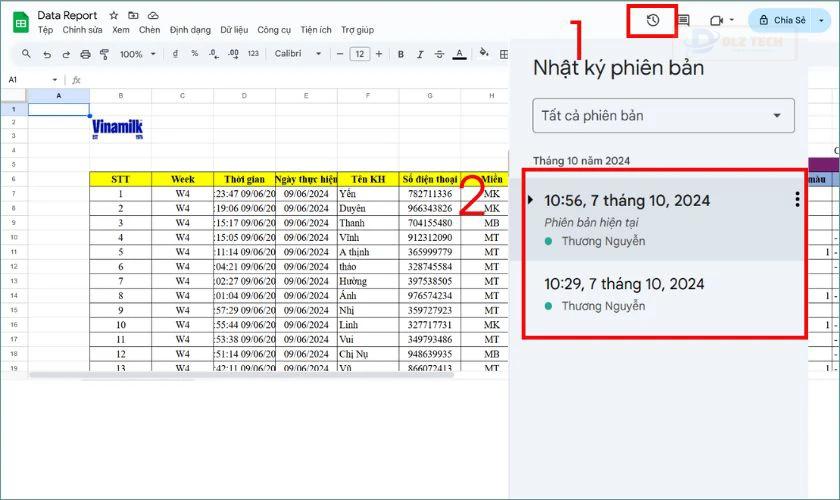Open the camera meeting options arrow

(x=732, y=20)
